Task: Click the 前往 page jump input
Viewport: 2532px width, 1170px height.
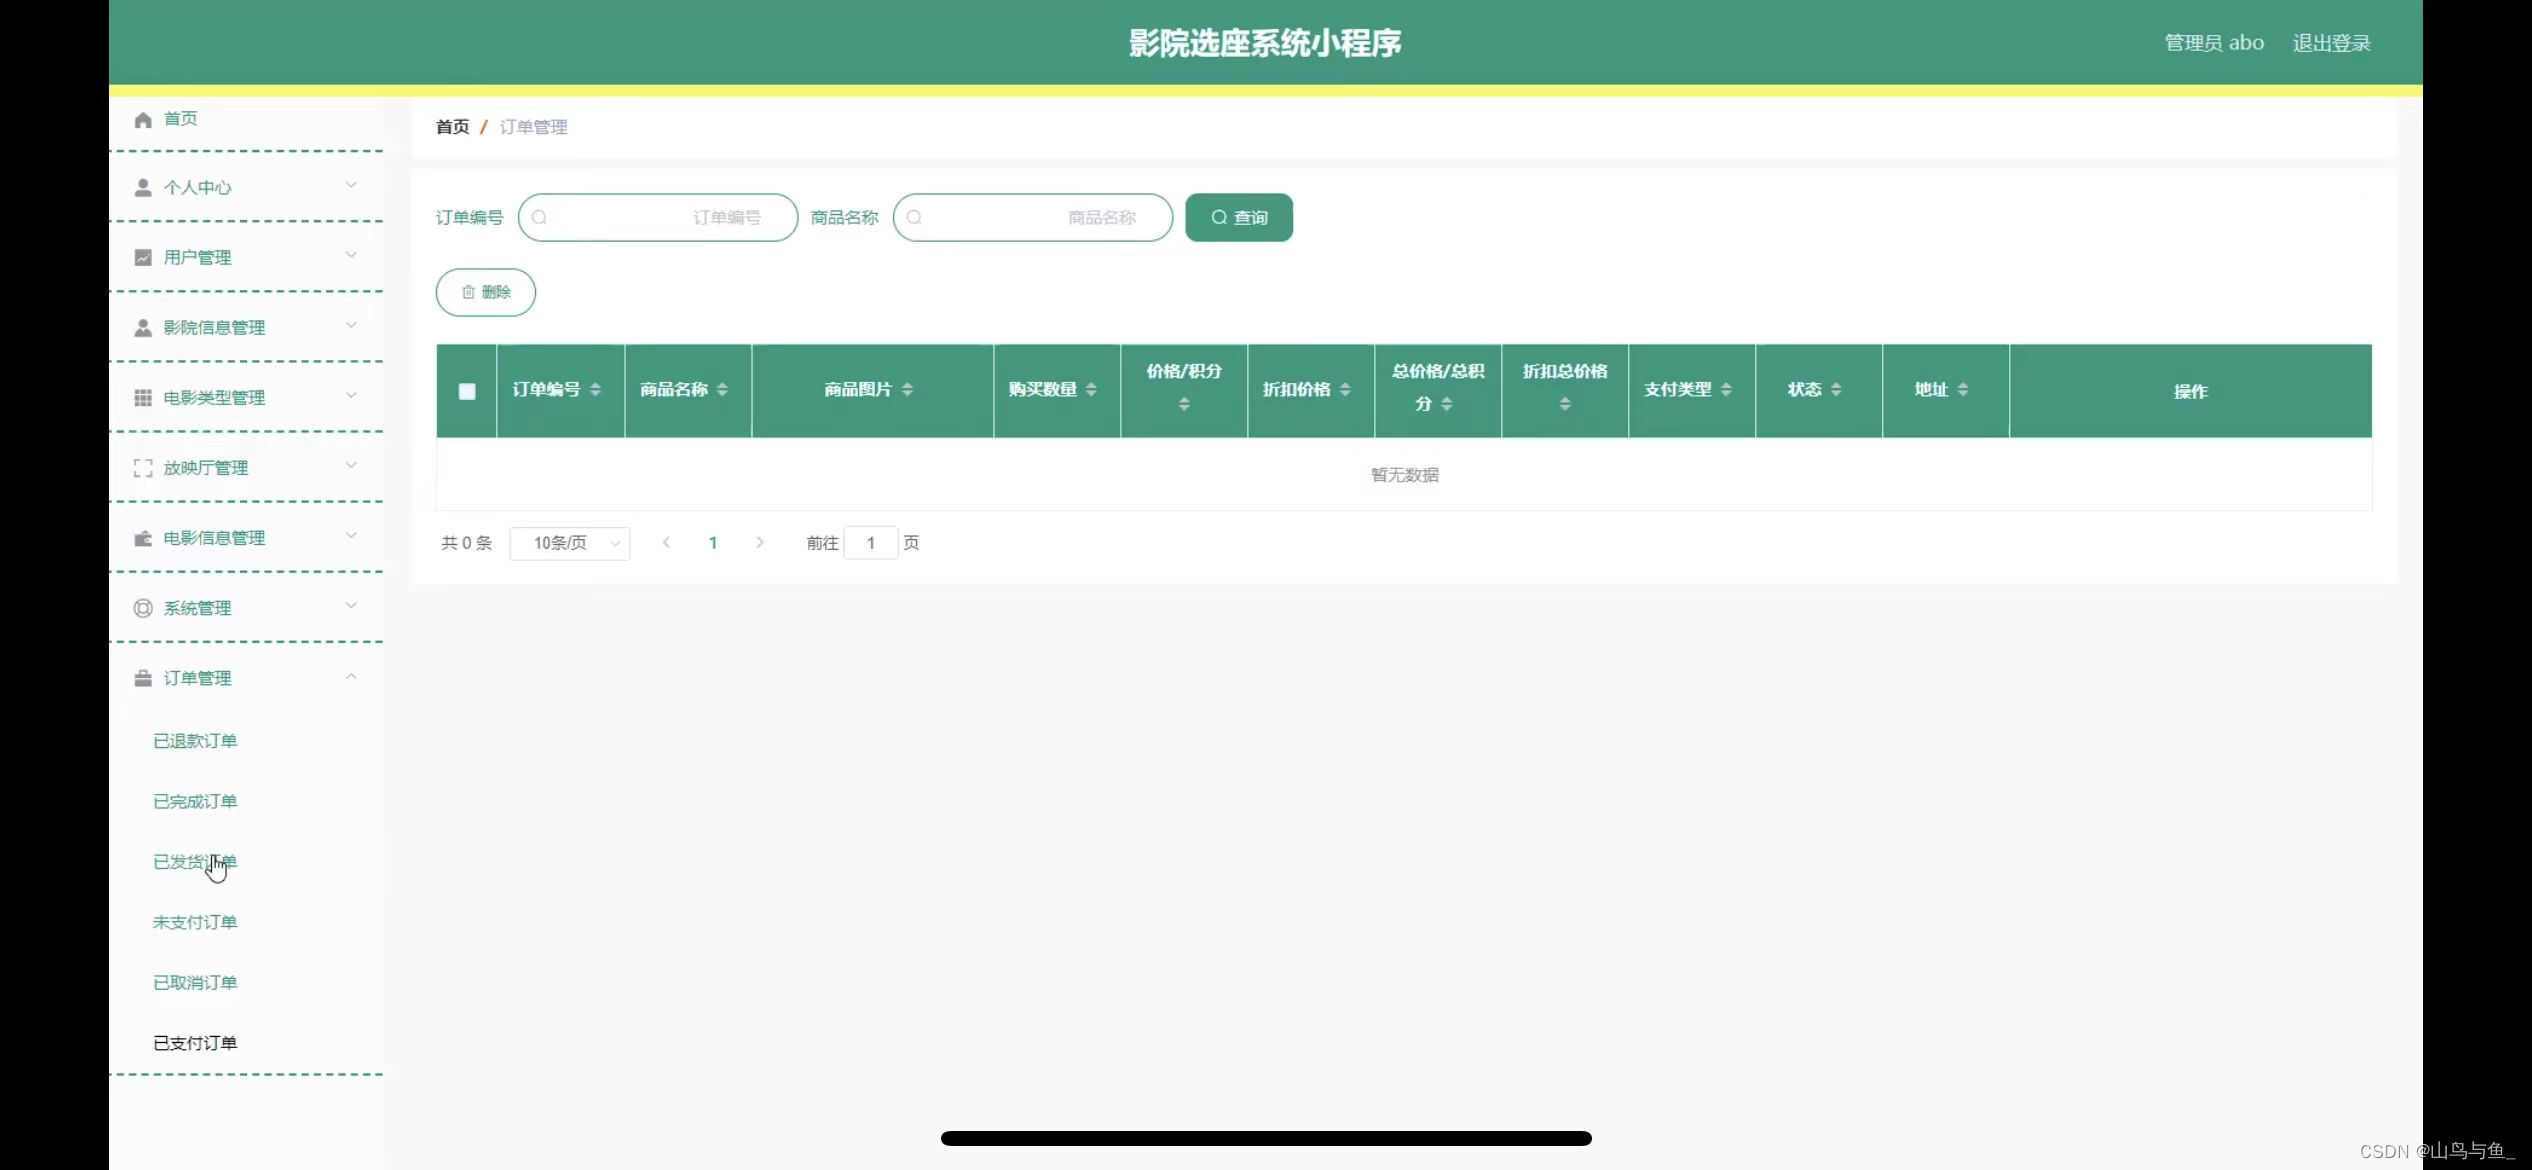Action: [871, 543]
